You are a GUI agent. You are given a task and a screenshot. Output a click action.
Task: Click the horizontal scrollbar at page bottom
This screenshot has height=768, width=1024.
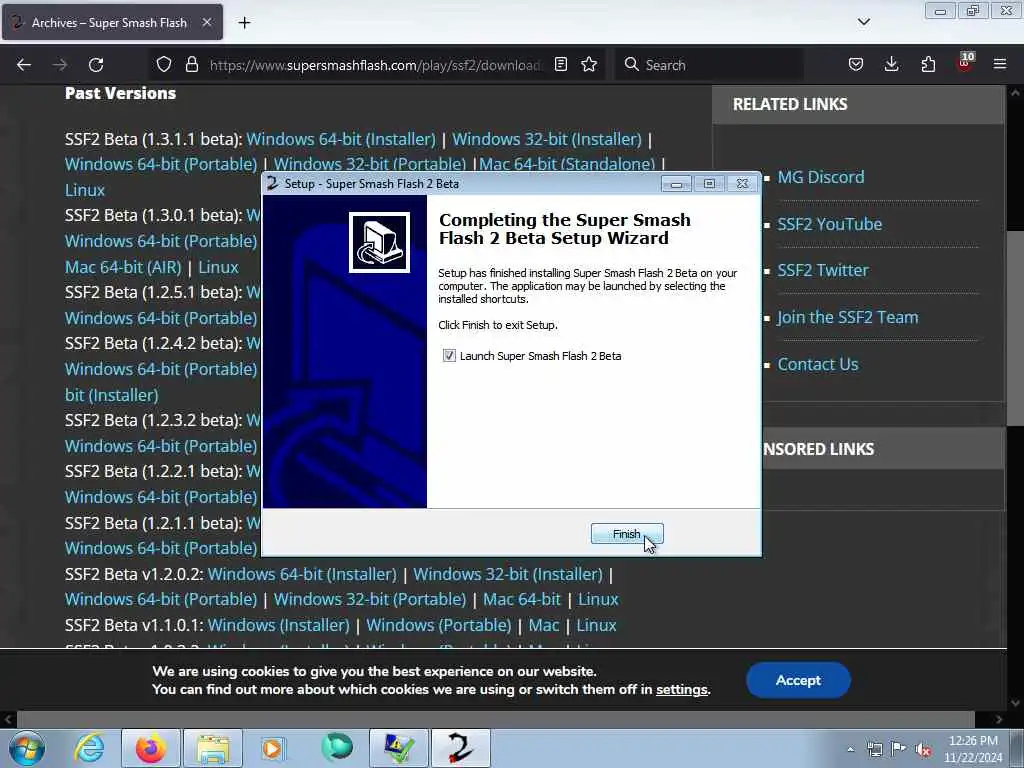[495, 719]
